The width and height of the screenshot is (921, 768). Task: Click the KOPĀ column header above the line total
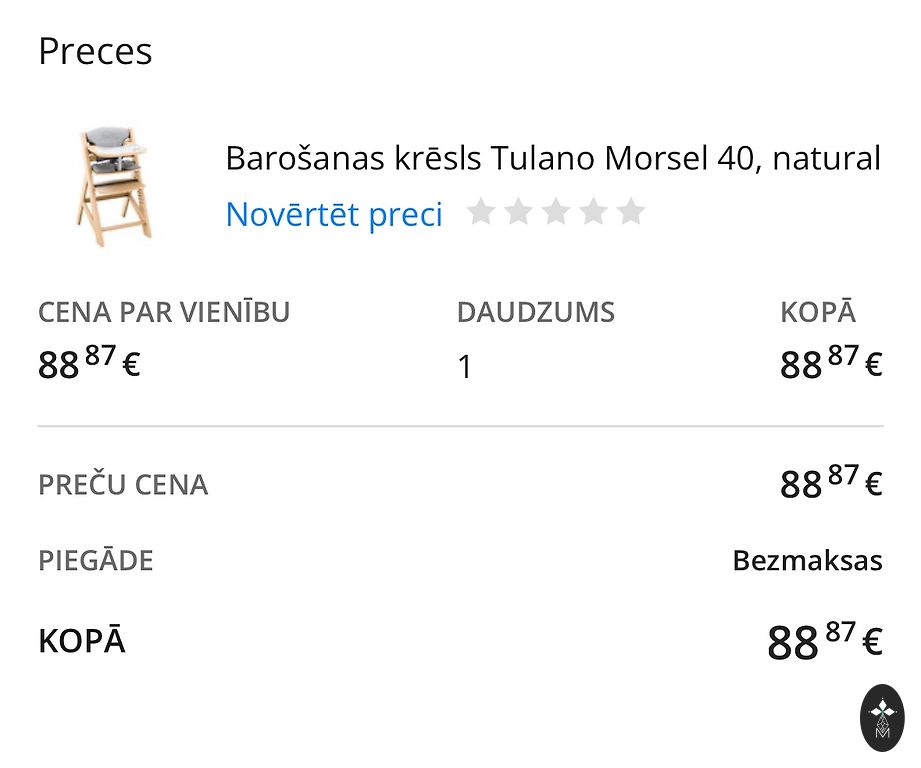click(818, 312)
